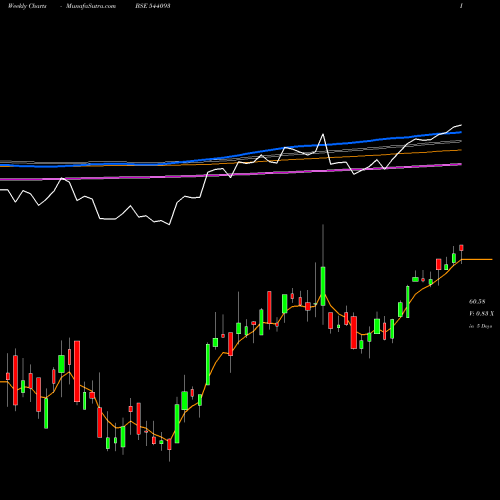Click the volume label starting with 'V:'
The width and height of the screenshot is (500, 500).
[481, 314]
